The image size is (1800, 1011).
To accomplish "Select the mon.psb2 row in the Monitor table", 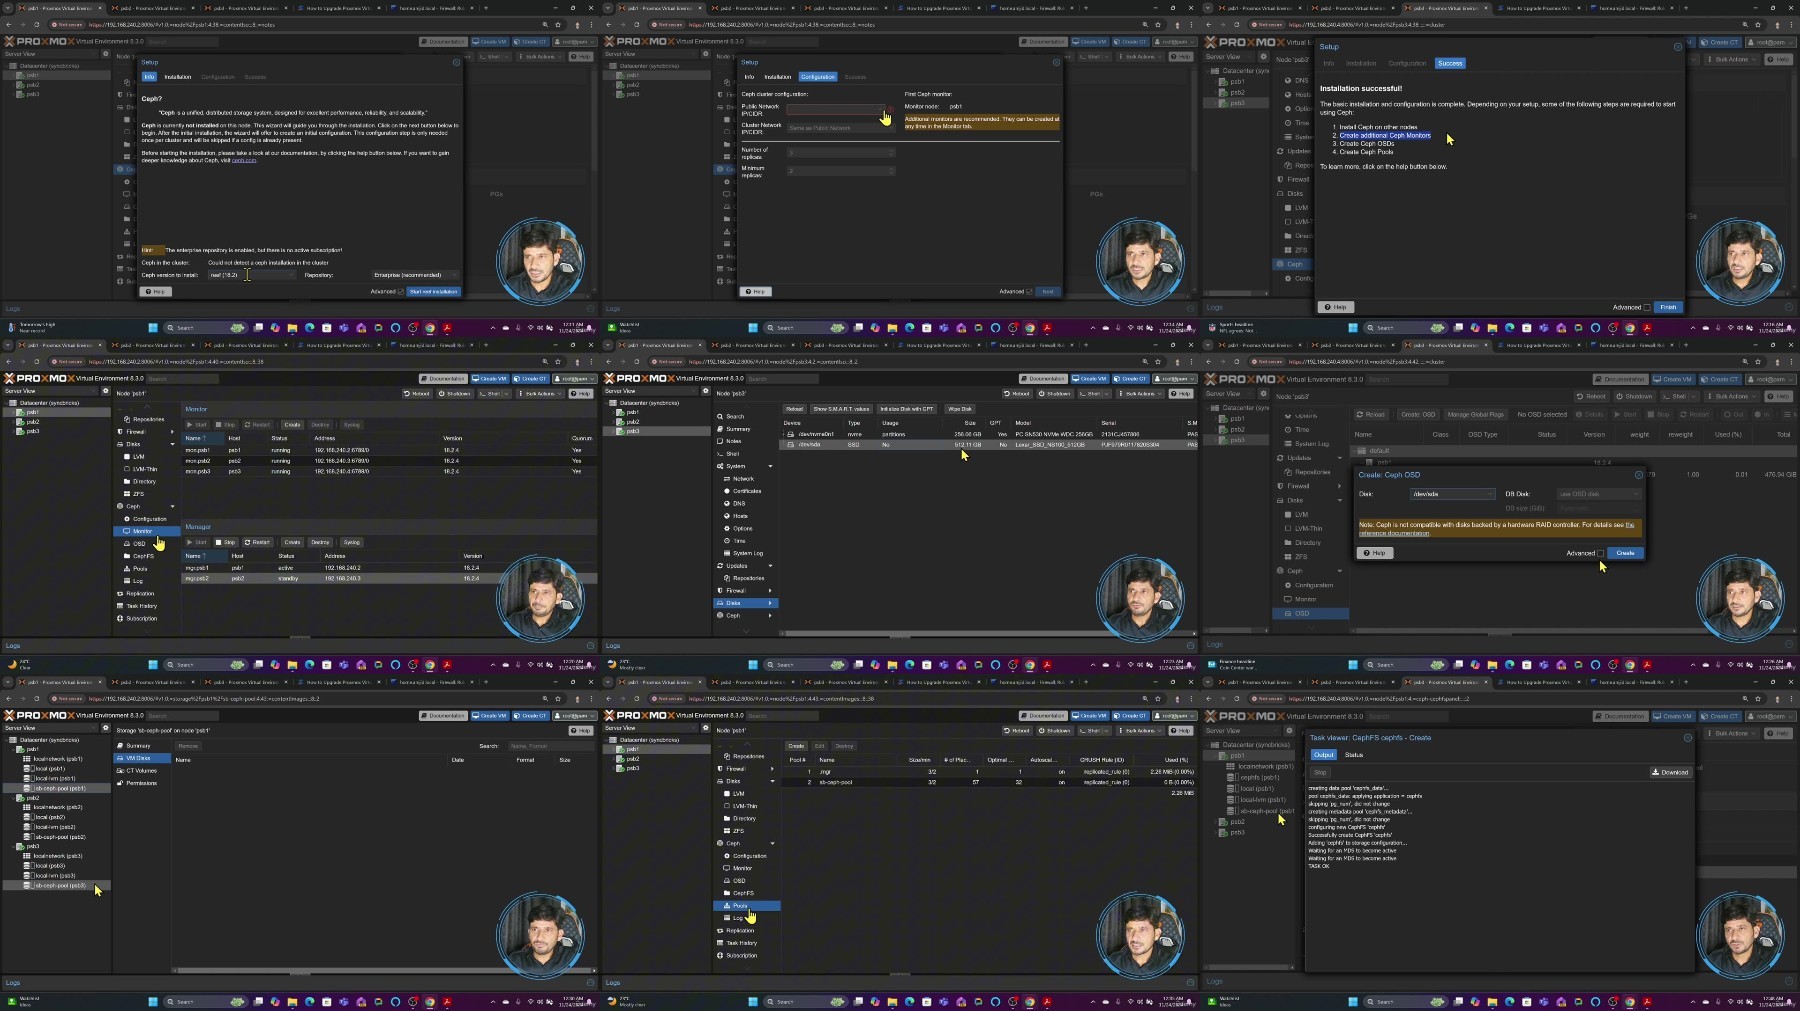I will 390,461.
